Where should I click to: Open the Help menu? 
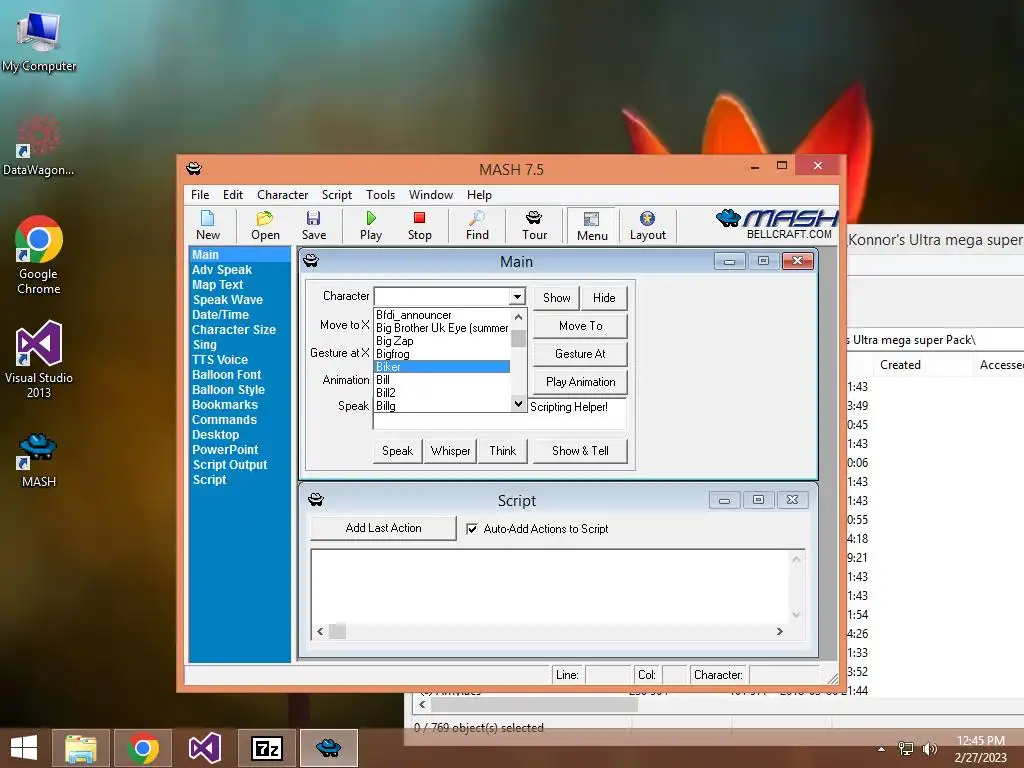click(479, 195)
